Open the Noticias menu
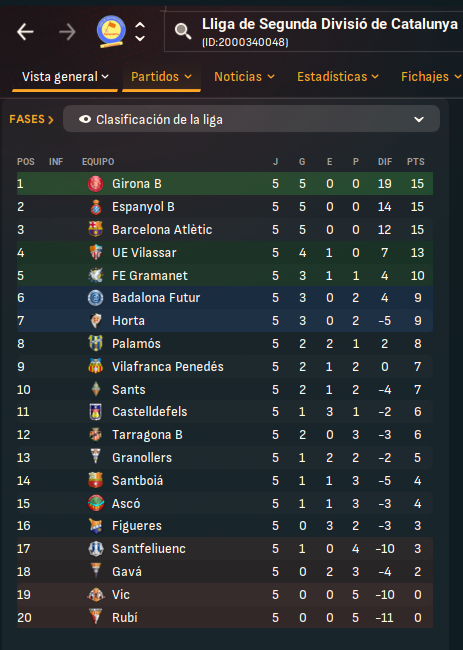Viewport: 463px width, 650px height. [244, 77]
